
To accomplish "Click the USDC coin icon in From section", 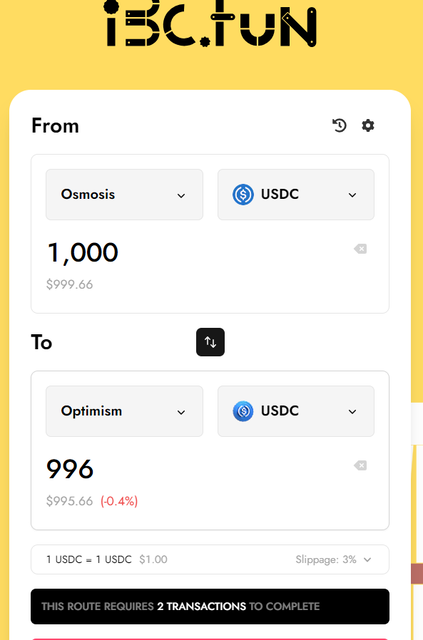I will click(243, 194).
